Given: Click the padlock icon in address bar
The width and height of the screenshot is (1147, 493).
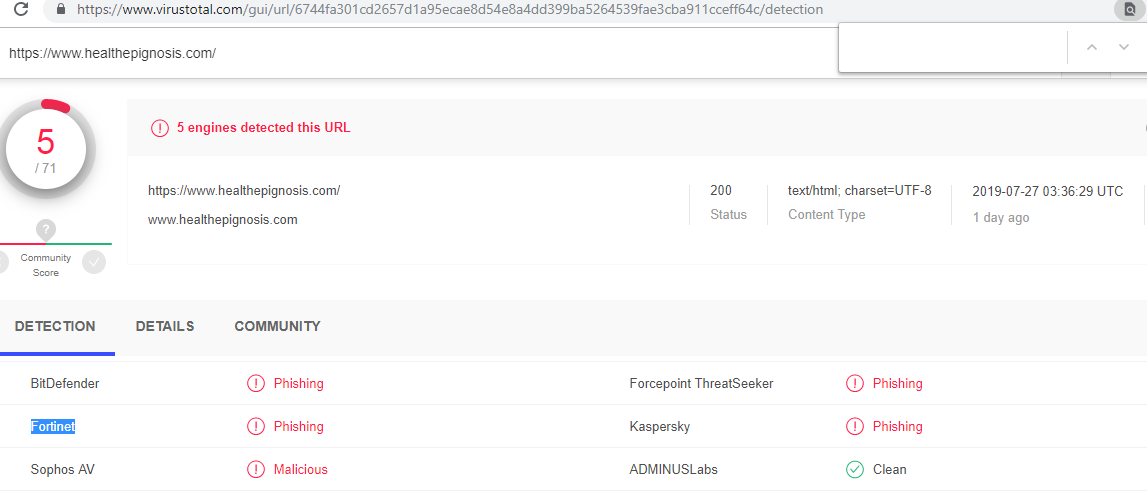Looking at the screenshot, I should (x=61, y=10).
